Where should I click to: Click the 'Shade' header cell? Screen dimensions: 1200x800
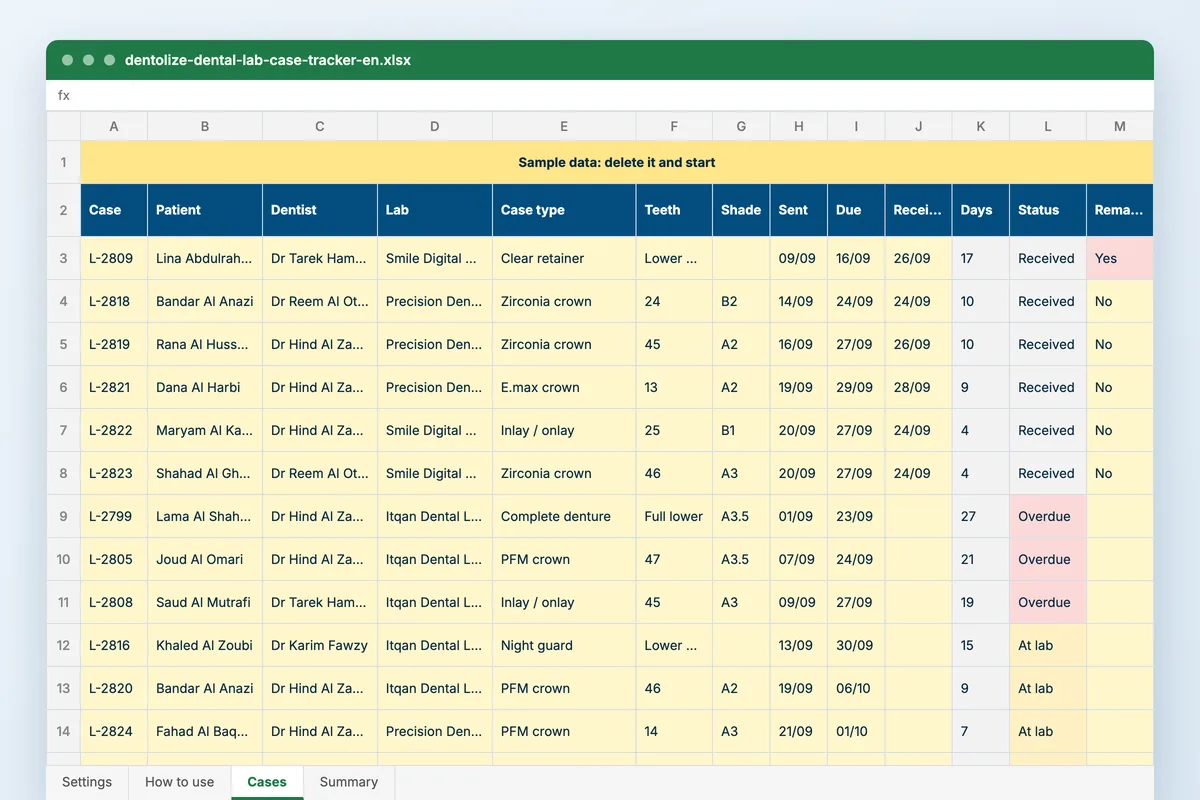coord(741,210)
